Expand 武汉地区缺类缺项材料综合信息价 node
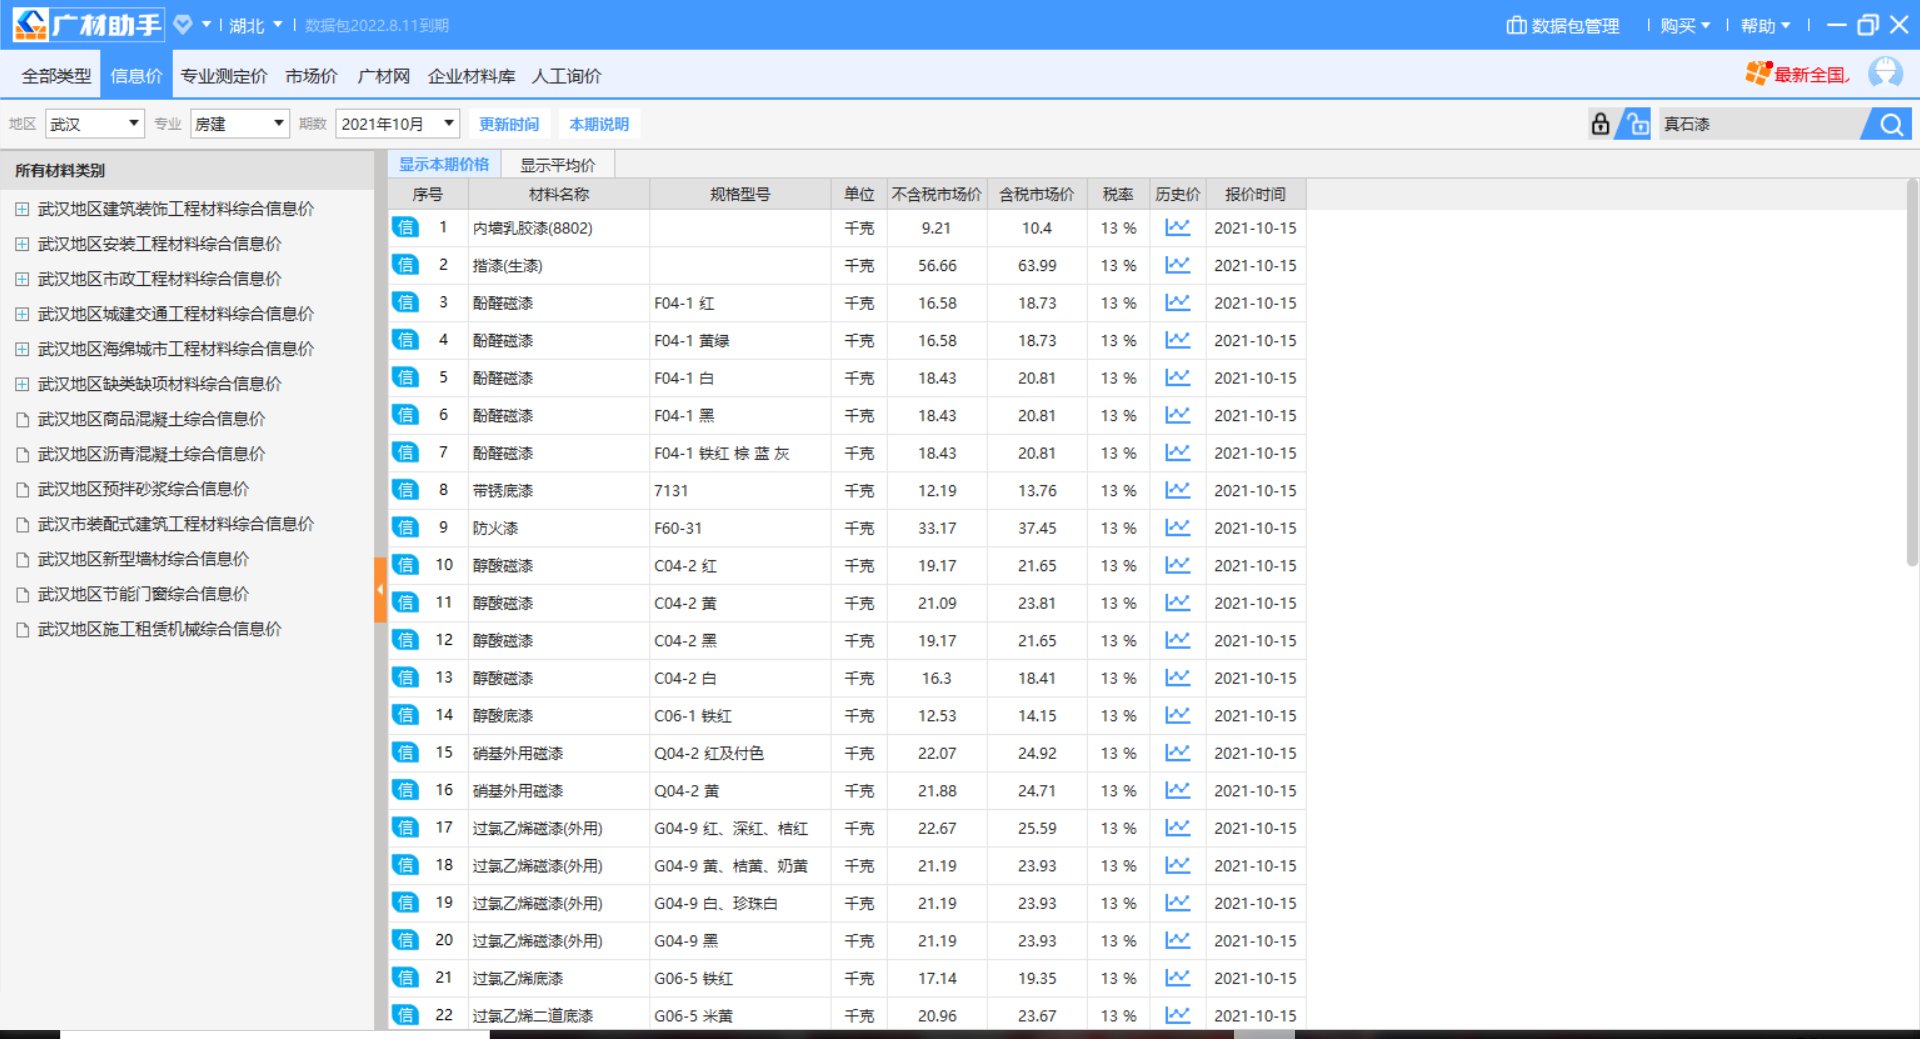The height and width of the screenshot is (1039, 1920). tap(22, 384)
